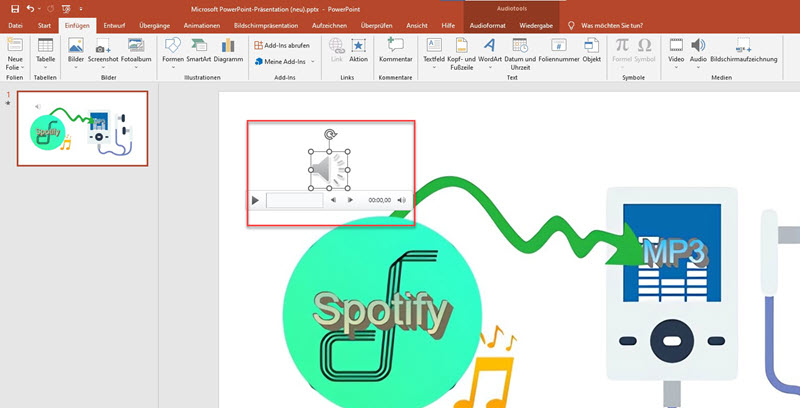Play the audio clip

coord(256,200)
